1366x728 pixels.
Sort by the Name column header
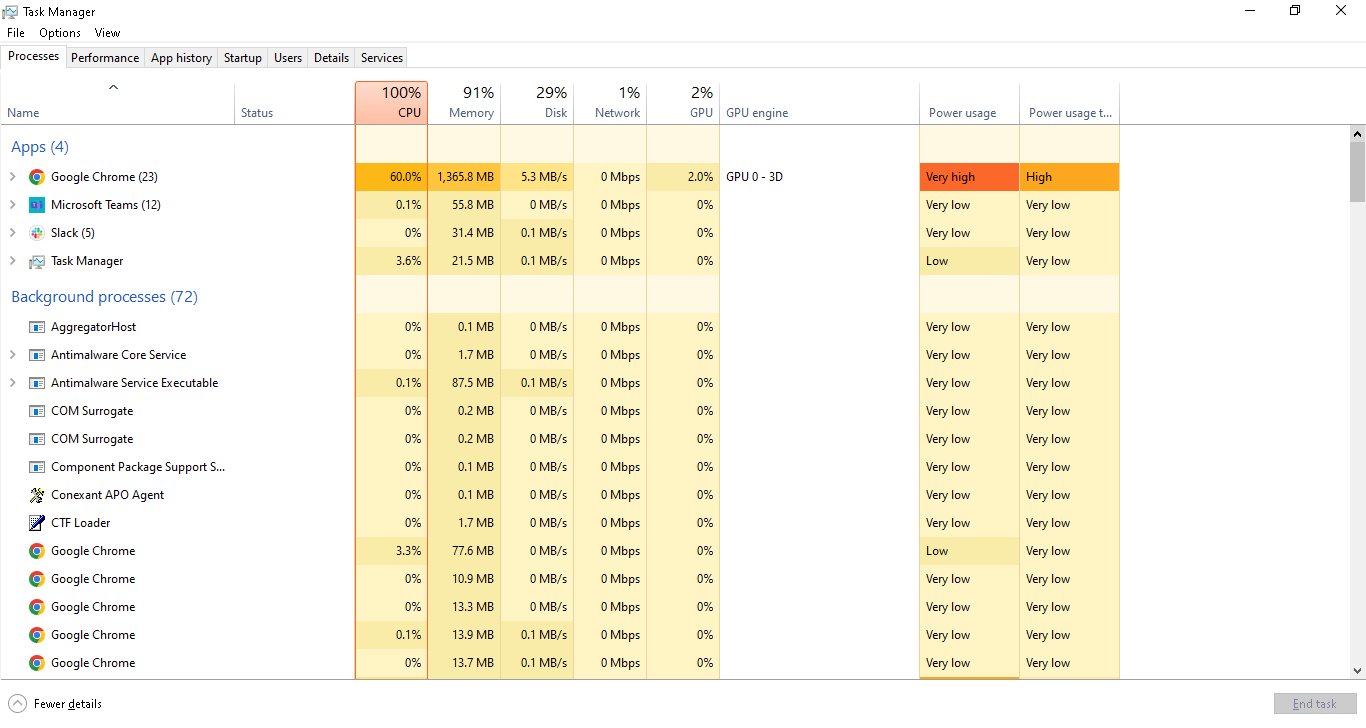point(118,103)
